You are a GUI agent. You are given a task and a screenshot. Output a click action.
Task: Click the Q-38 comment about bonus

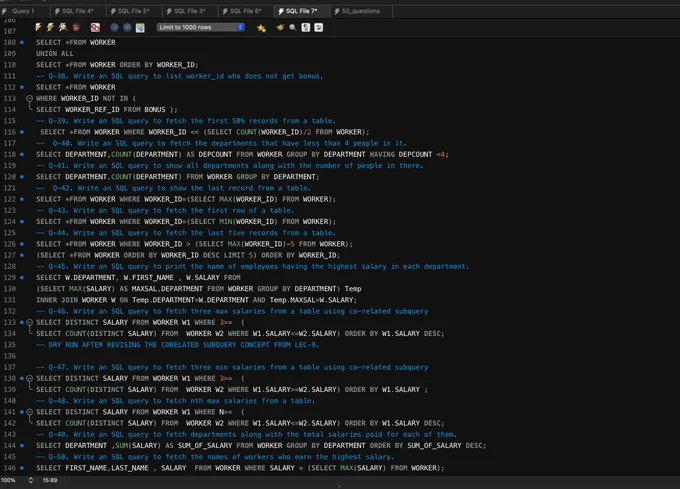(x=180, y=76)
